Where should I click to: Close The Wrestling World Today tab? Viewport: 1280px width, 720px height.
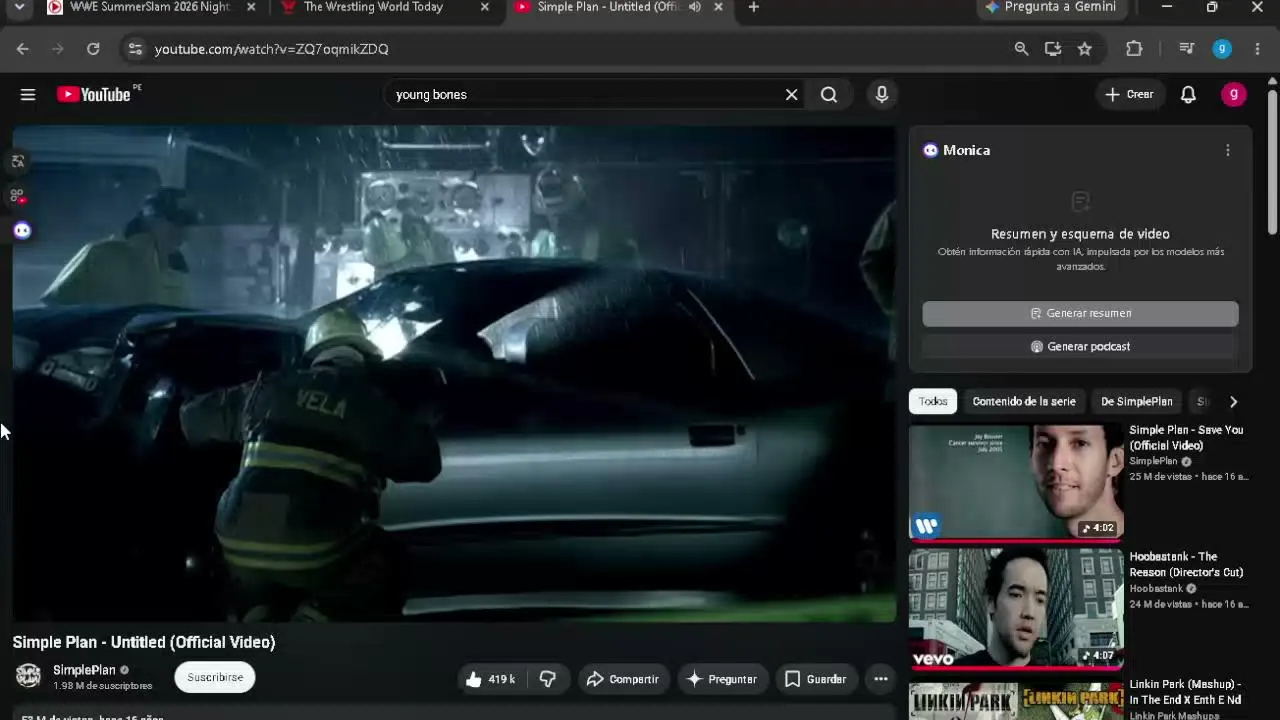485,7
